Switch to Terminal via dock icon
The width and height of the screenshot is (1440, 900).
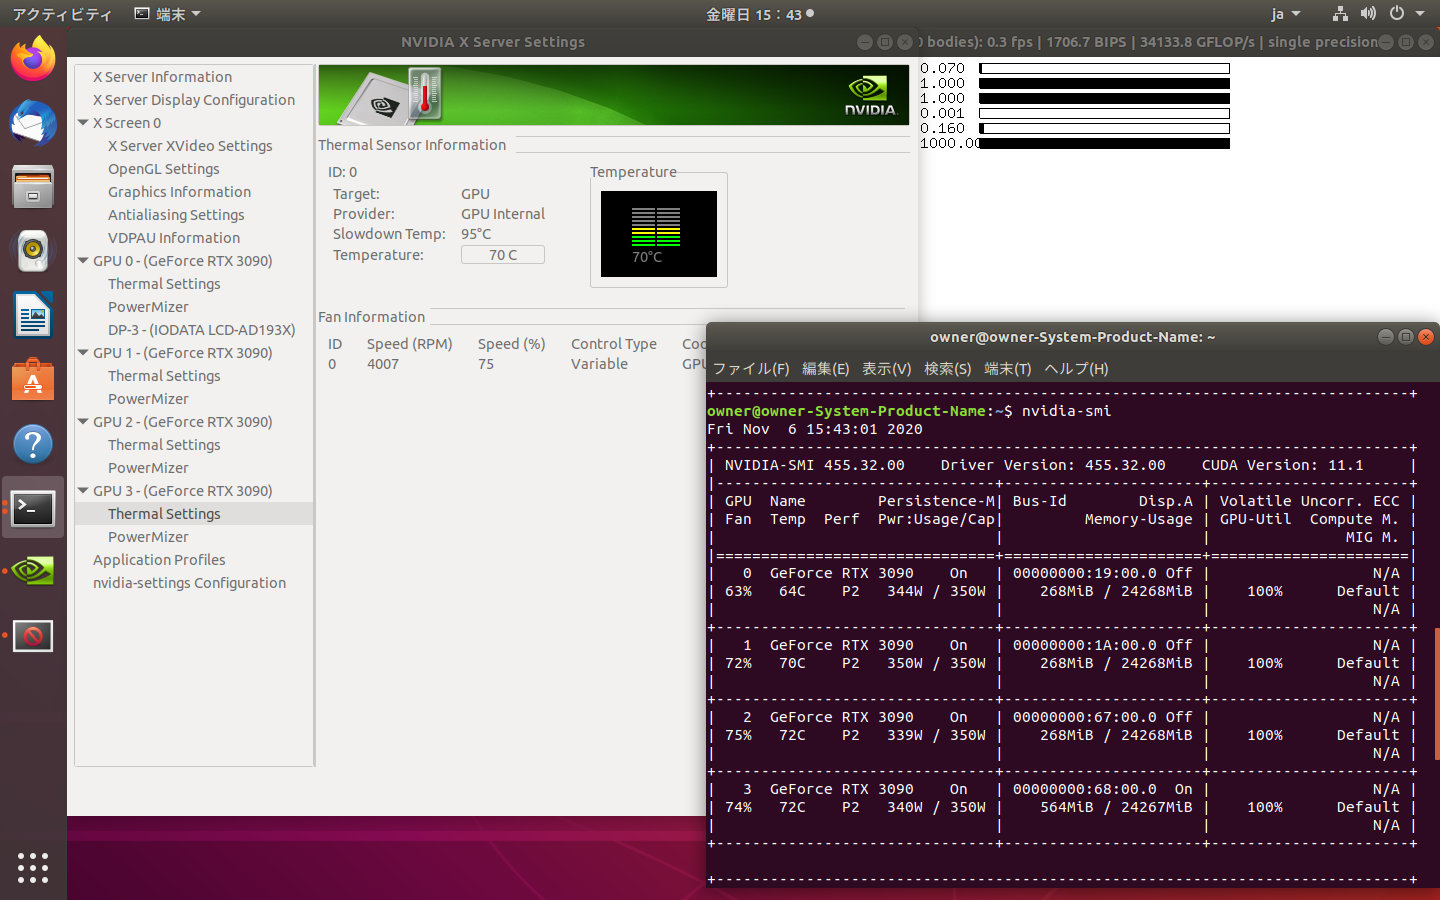33,508
